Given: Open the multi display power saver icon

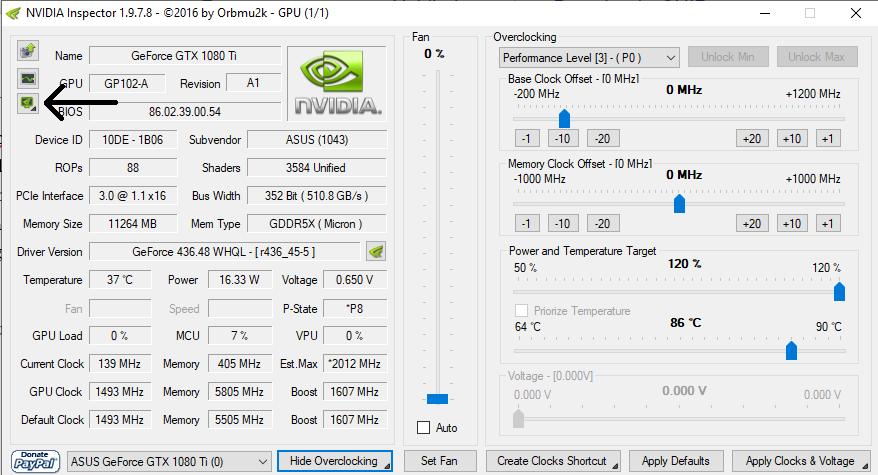Looking at the screenshot, I should click(x=27, y=104).
